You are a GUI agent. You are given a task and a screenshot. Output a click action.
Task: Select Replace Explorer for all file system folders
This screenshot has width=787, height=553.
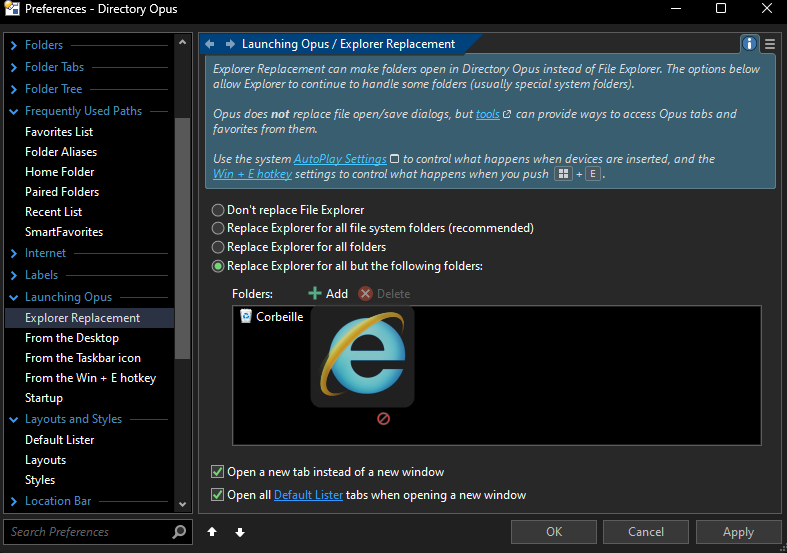(218, 228)
